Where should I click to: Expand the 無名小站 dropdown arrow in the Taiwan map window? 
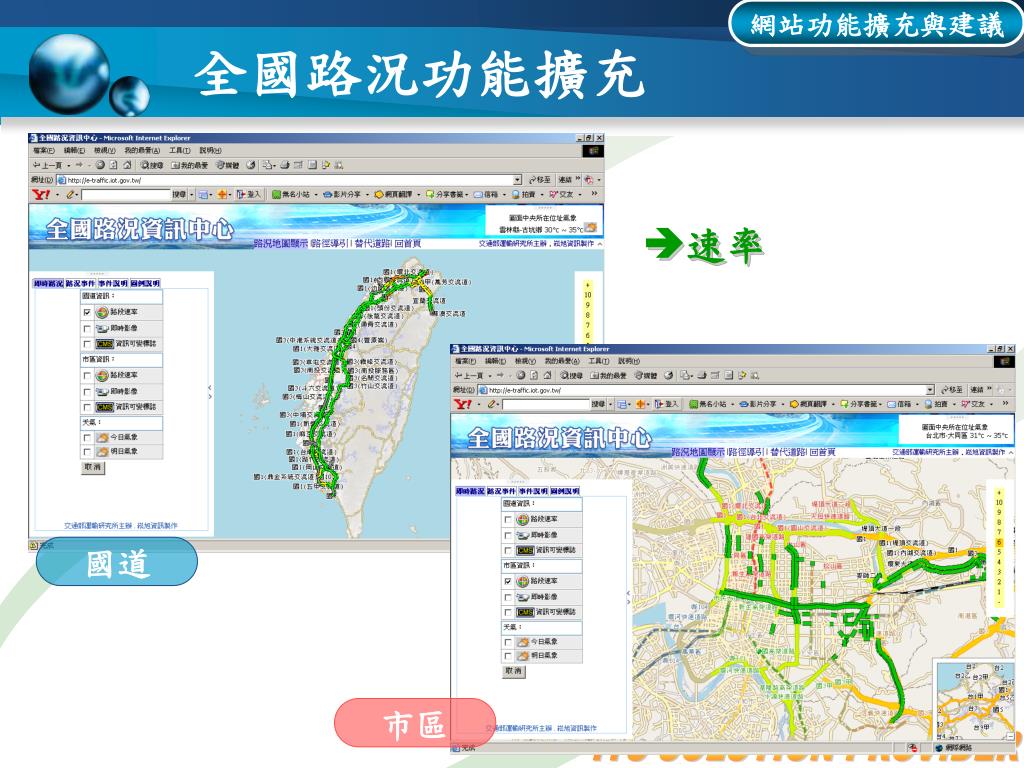316,195
